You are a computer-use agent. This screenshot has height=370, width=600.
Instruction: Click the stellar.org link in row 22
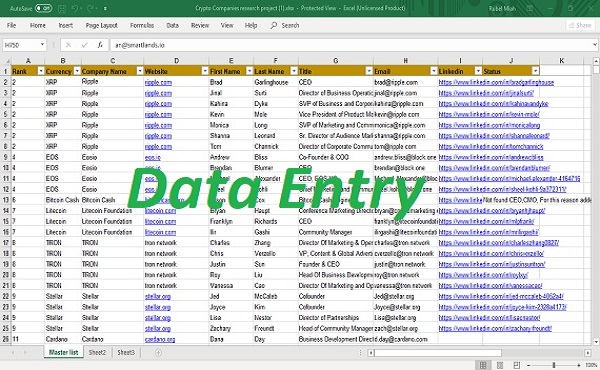coord(158,297)
